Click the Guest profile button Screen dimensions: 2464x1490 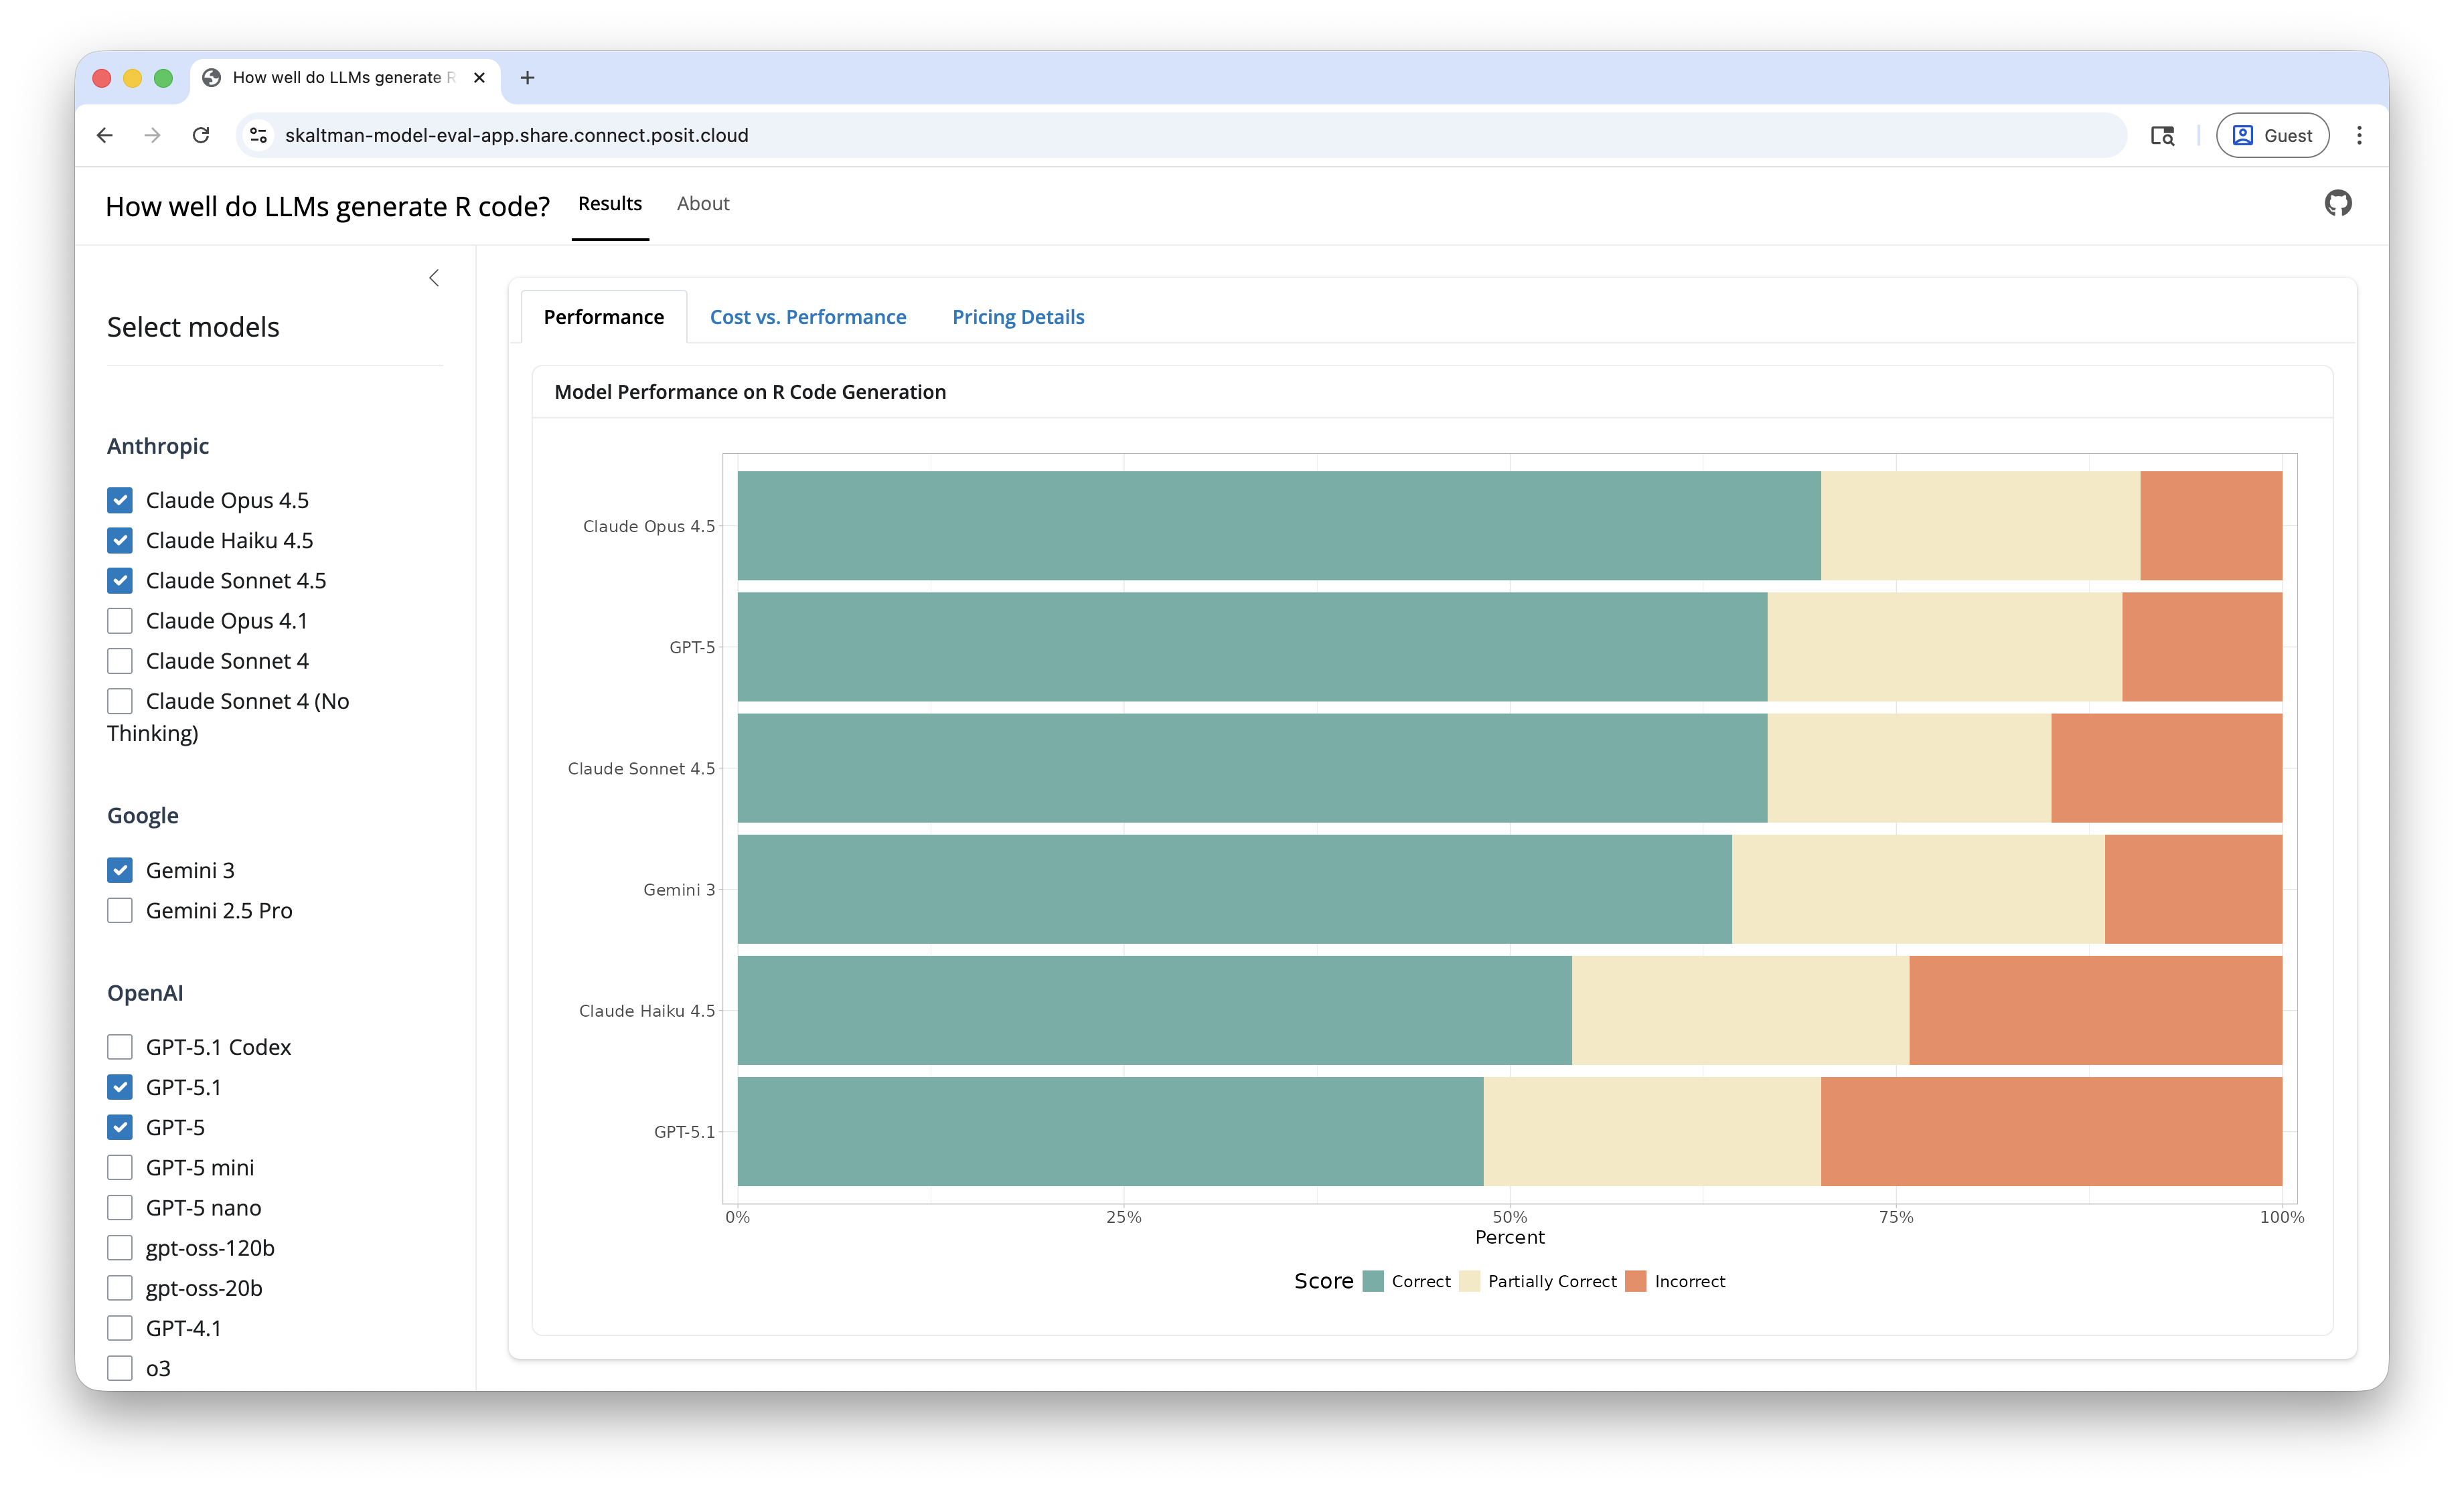click(x=2272, y=135)
